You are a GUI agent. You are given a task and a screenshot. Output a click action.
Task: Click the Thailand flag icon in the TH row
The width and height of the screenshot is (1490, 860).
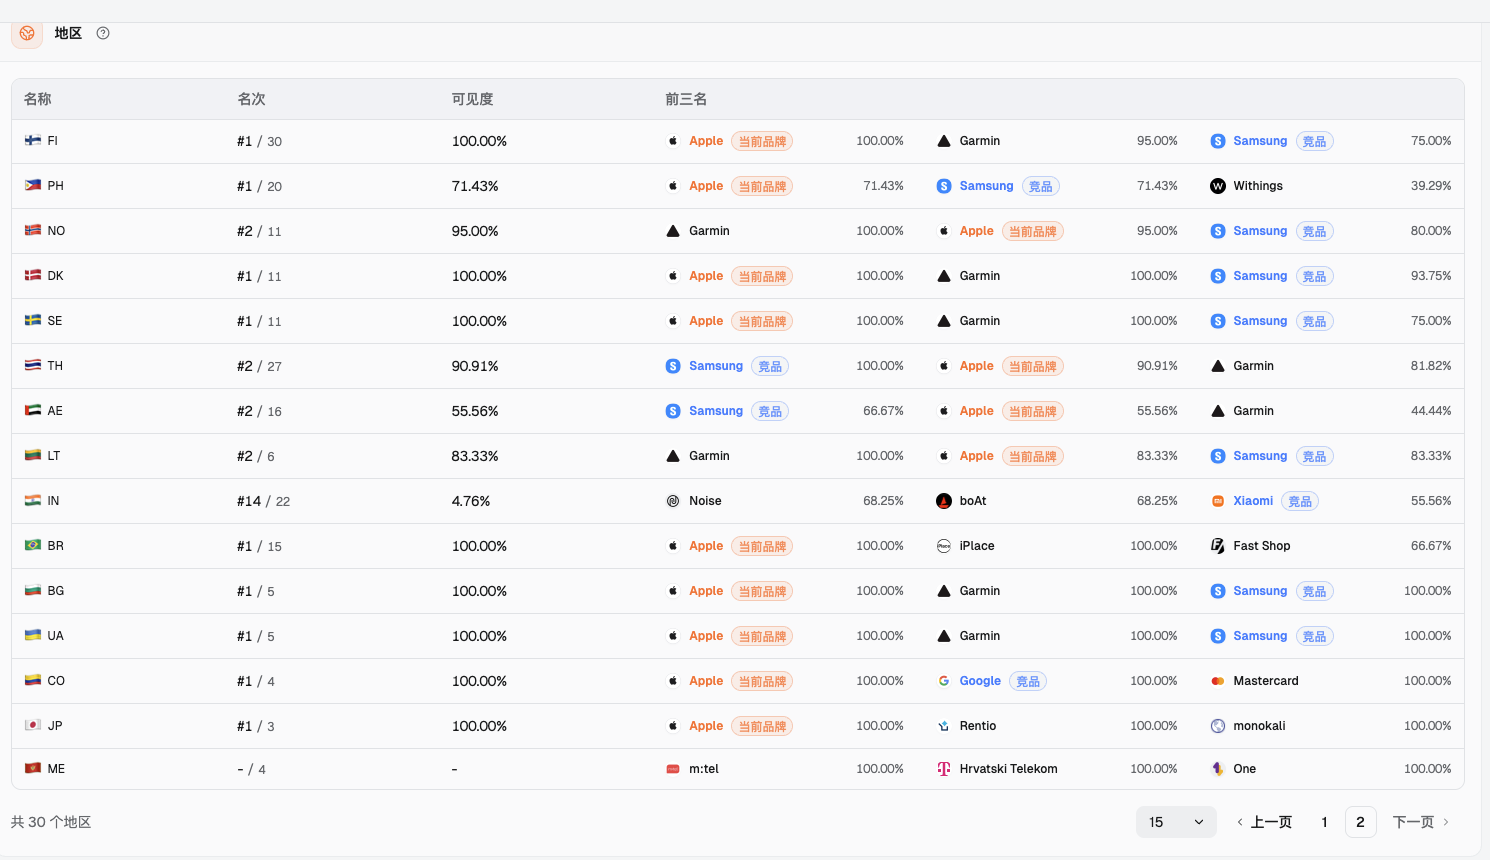(x=33, y=366)
